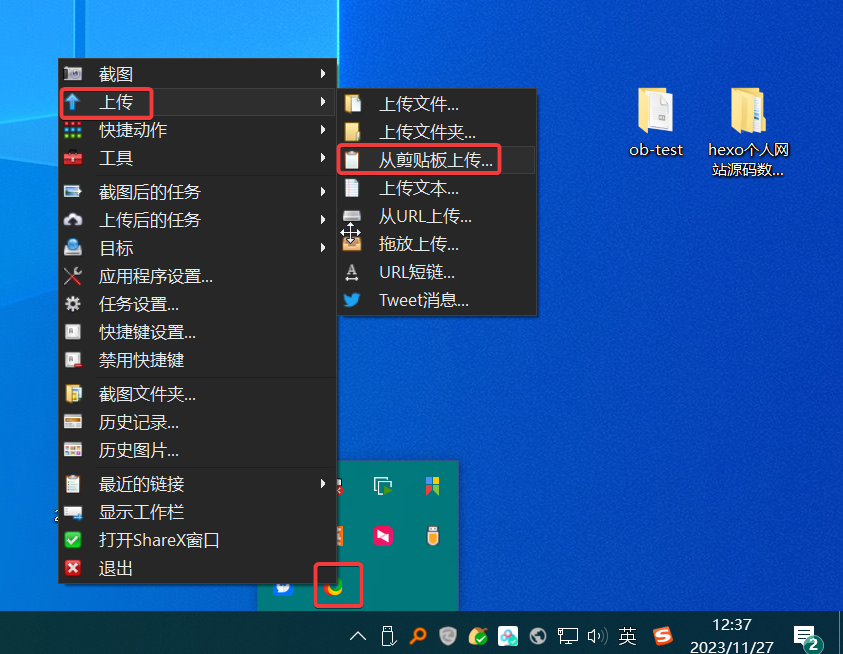The image size is (843, 654).
Task: Click the image icon beside 截图后的任务
Action: tap(73, 191)
